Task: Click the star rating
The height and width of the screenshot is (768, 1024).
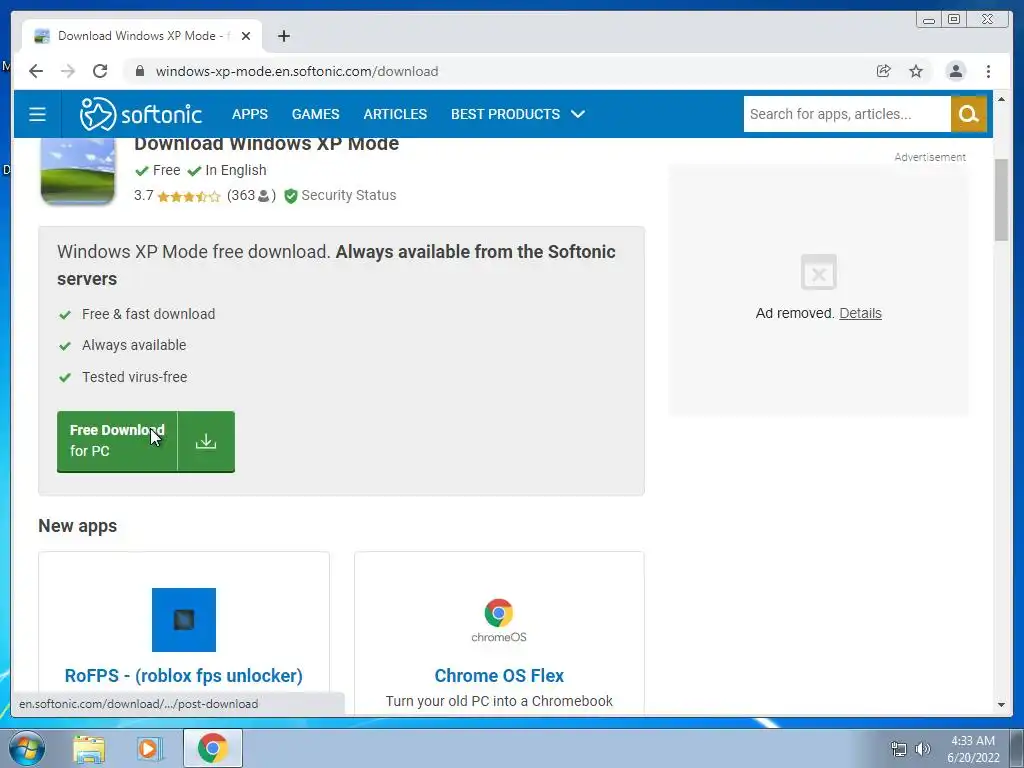Action: click(189, 196)
